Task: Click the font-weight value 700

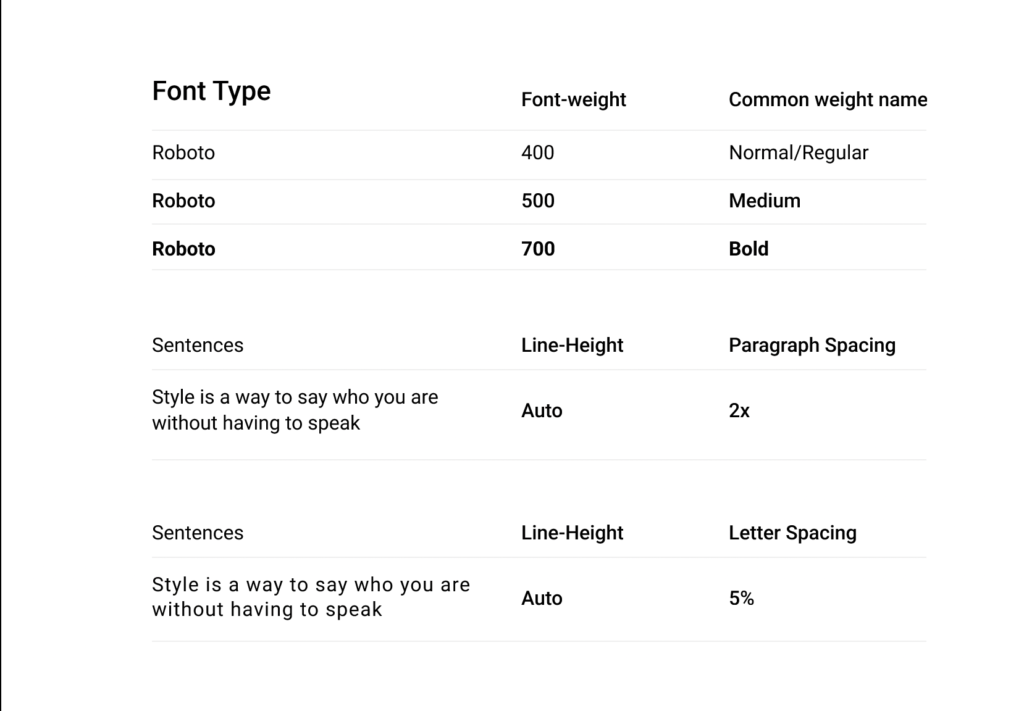Action: (x=538, y=249)
